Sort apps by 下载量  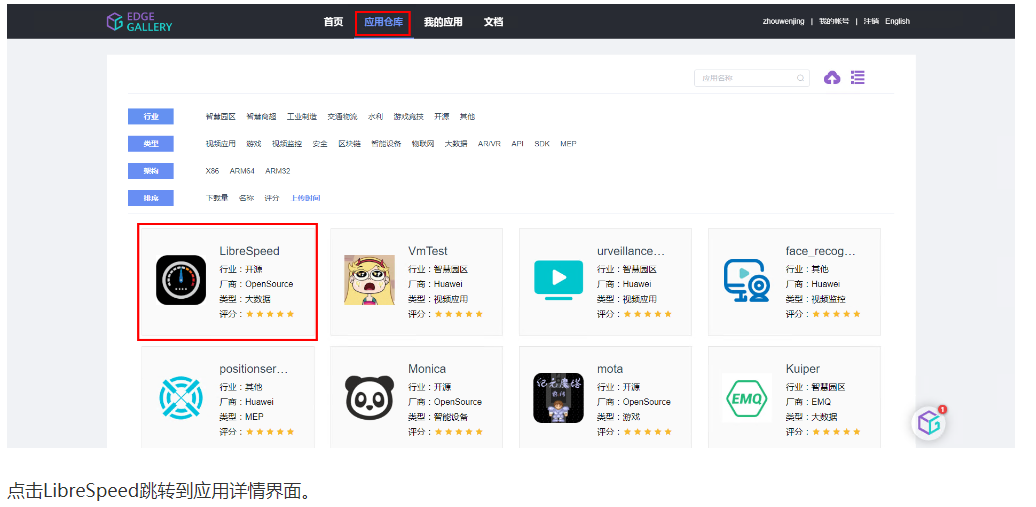(217, 198)
